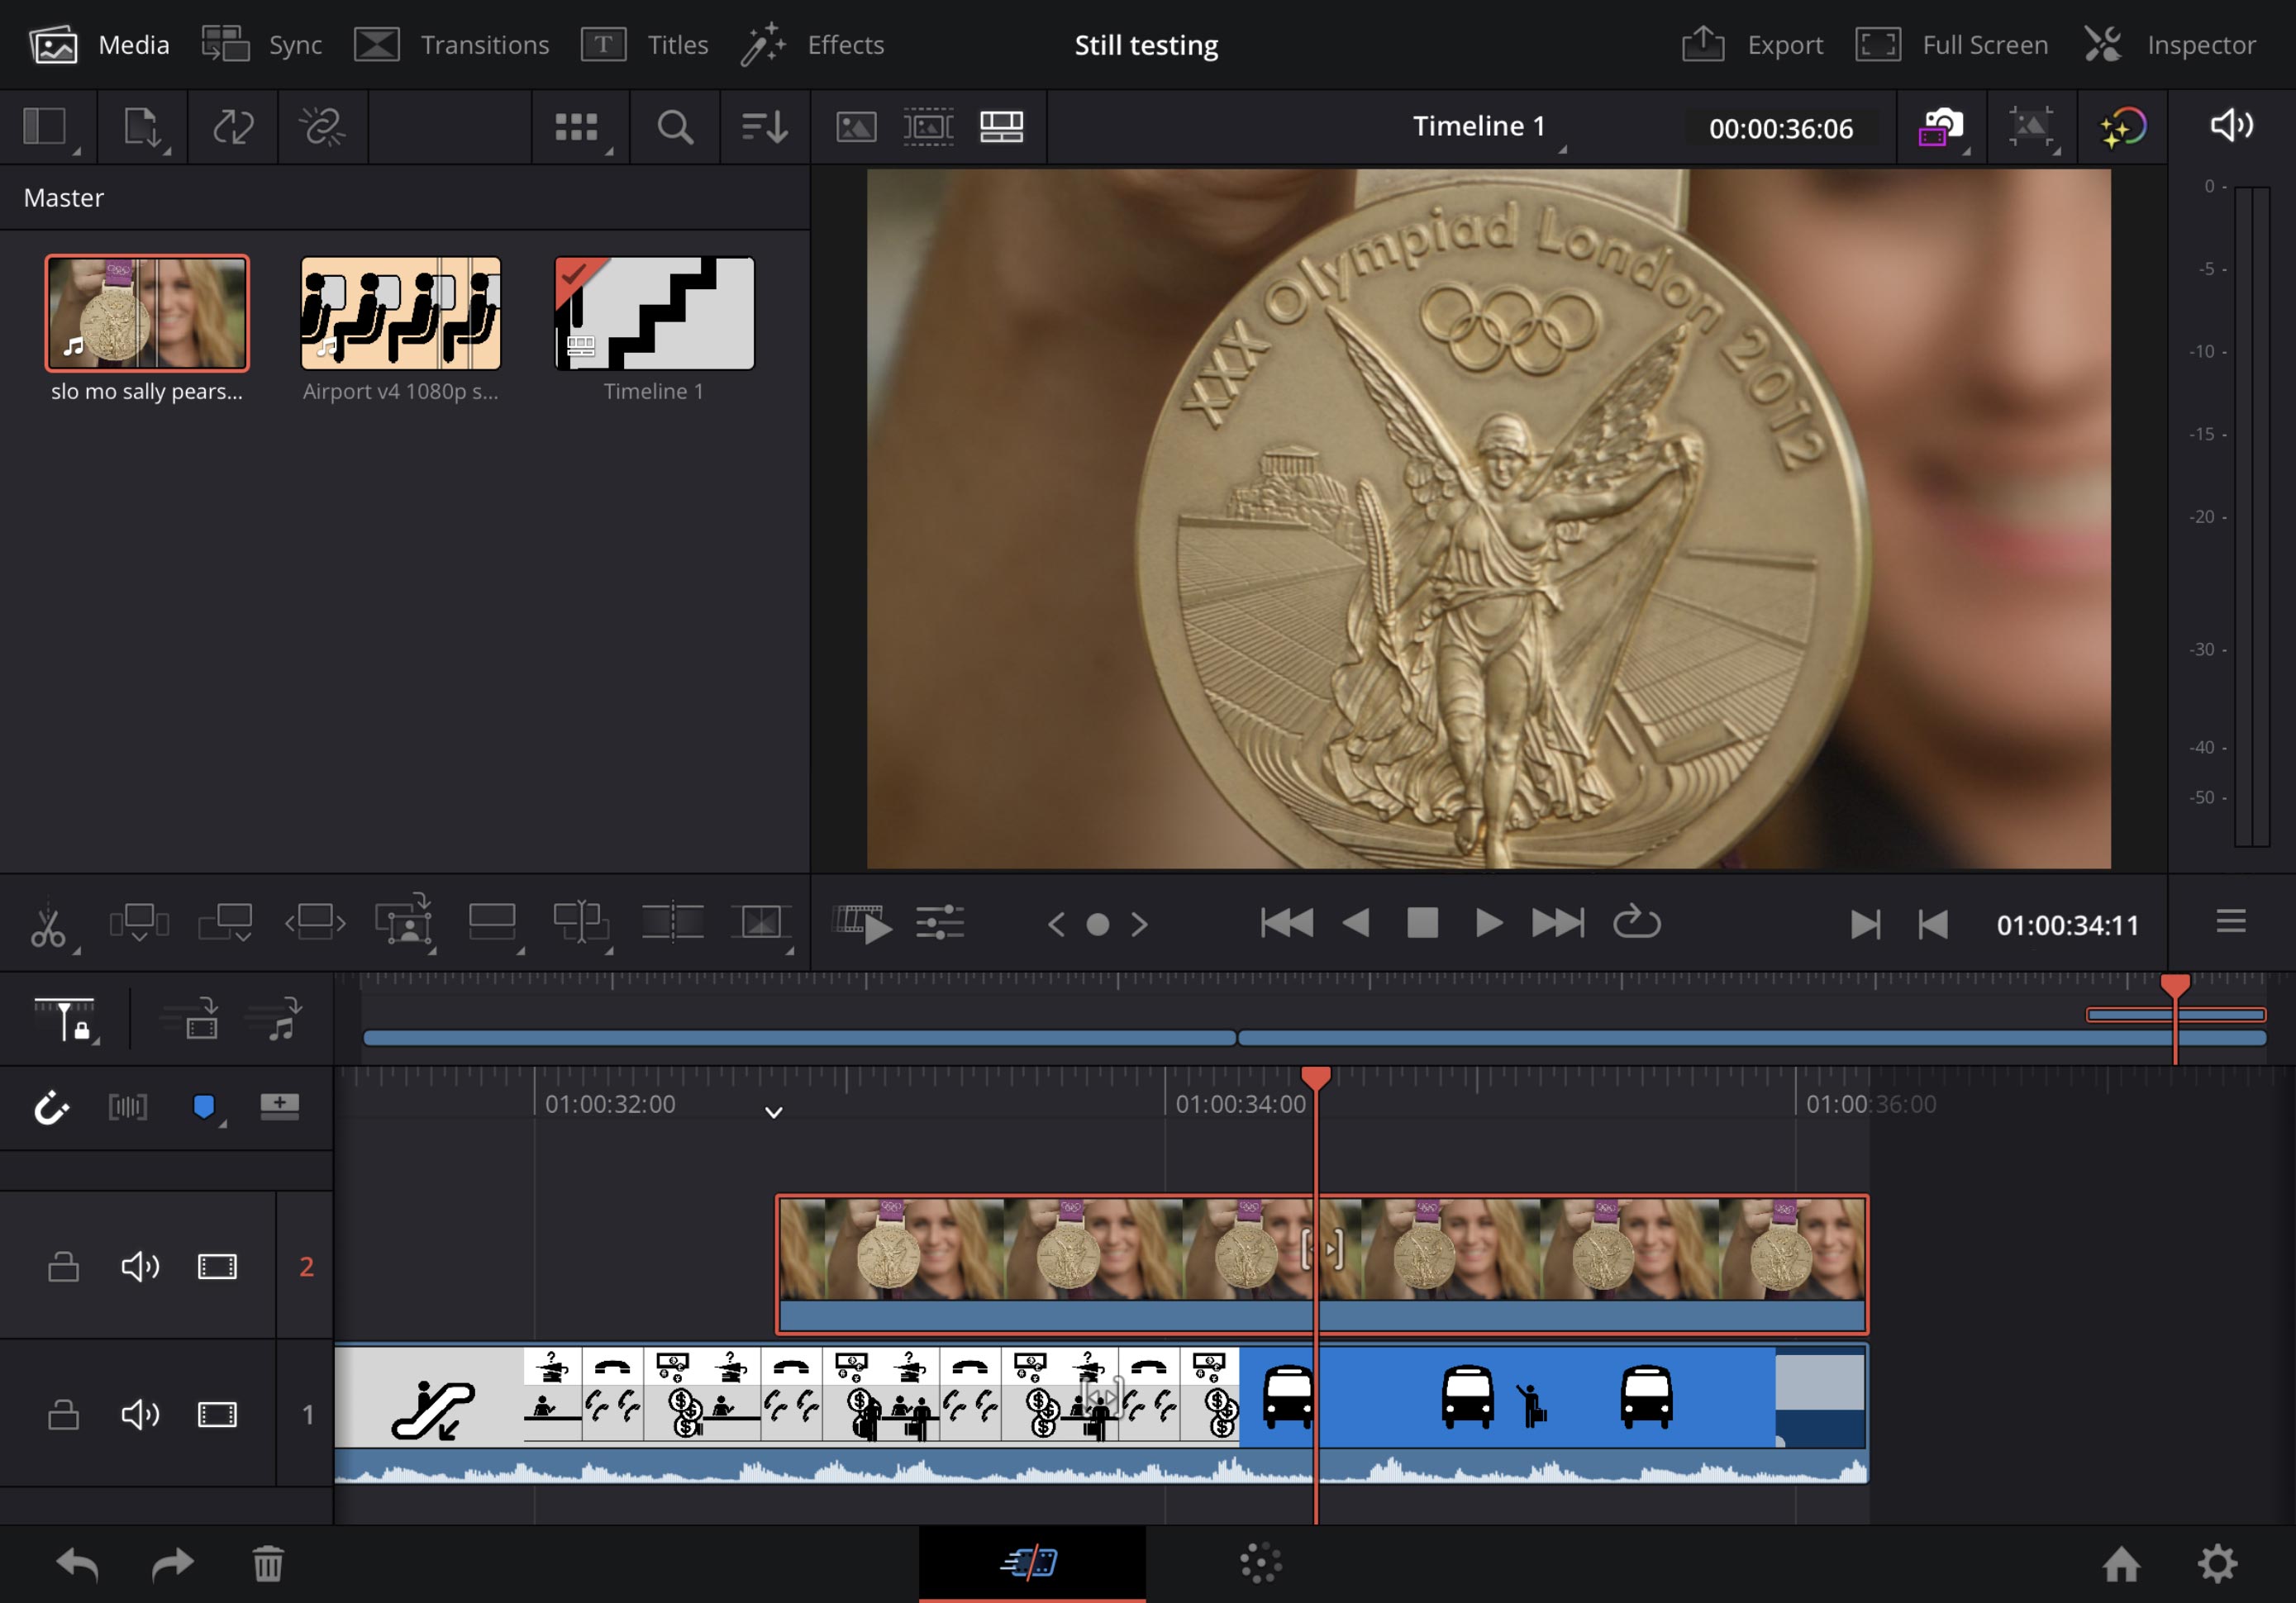
Task: Lock track 2 with padlock icon
Action: [64, 1267]
